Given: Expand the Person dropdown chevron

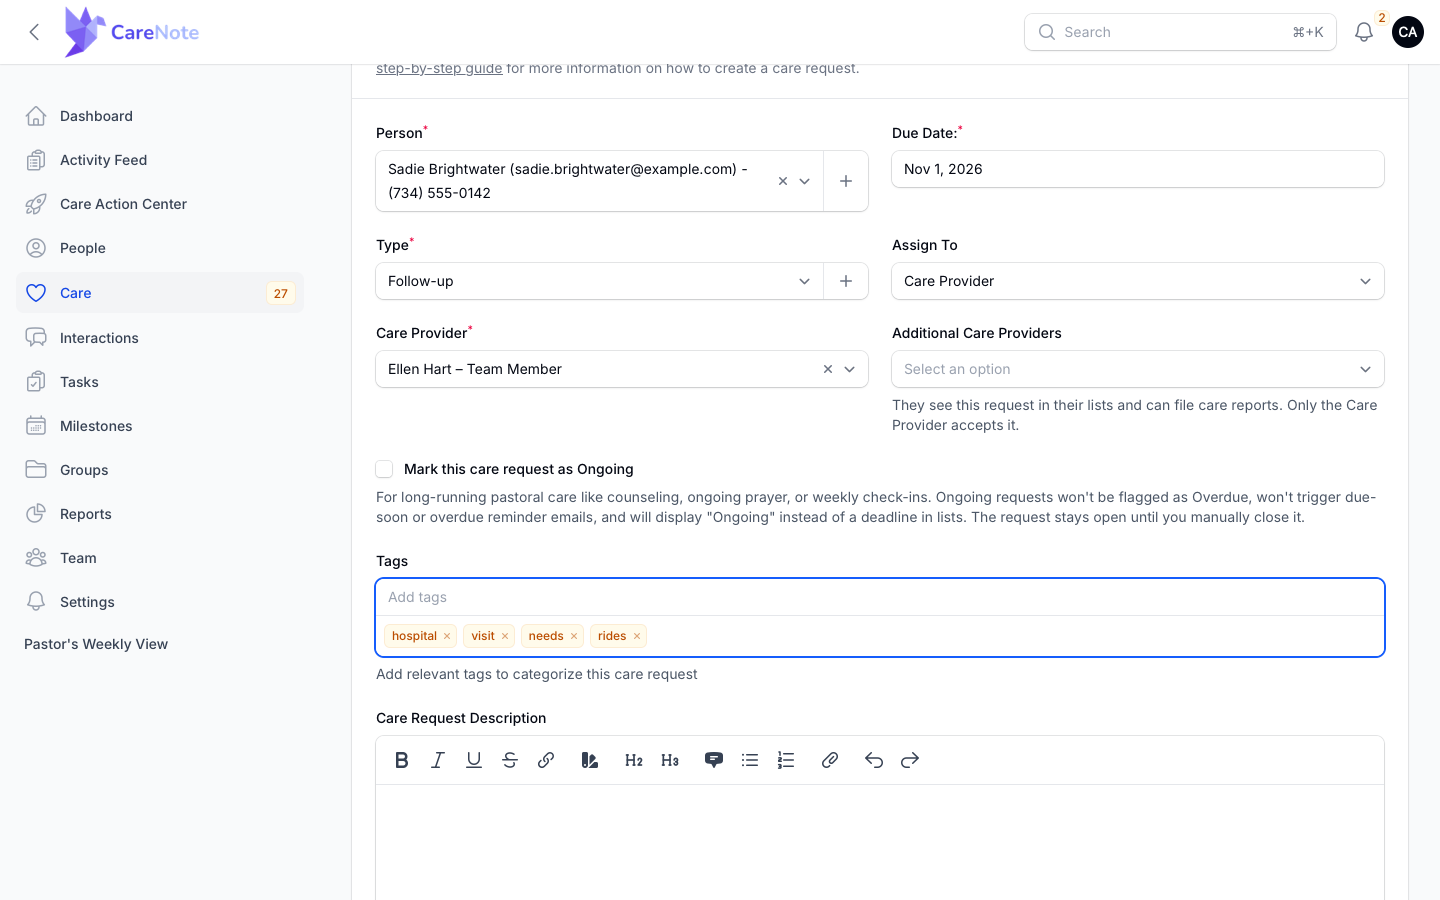Looking at the screenshot, I should pos(805,181).
